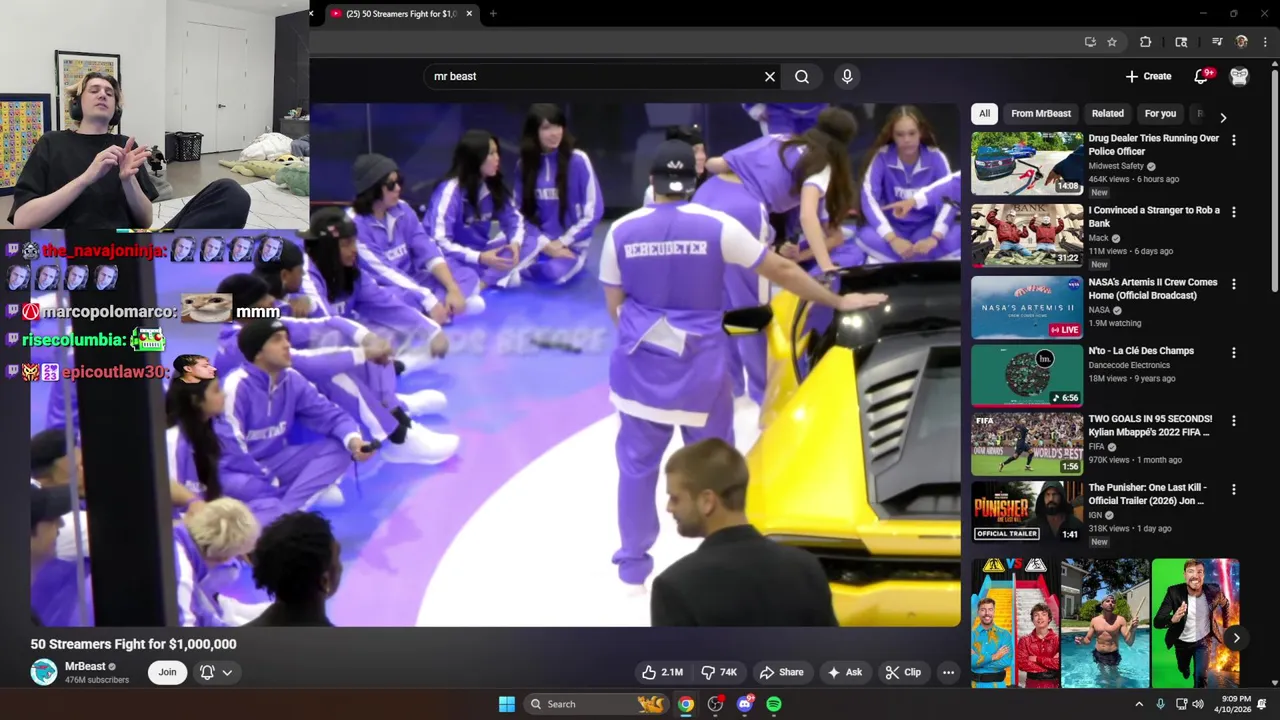Open menu for 'The Punisher: One Last Kill' video
1280x720 pixels.
[1233, 489]
